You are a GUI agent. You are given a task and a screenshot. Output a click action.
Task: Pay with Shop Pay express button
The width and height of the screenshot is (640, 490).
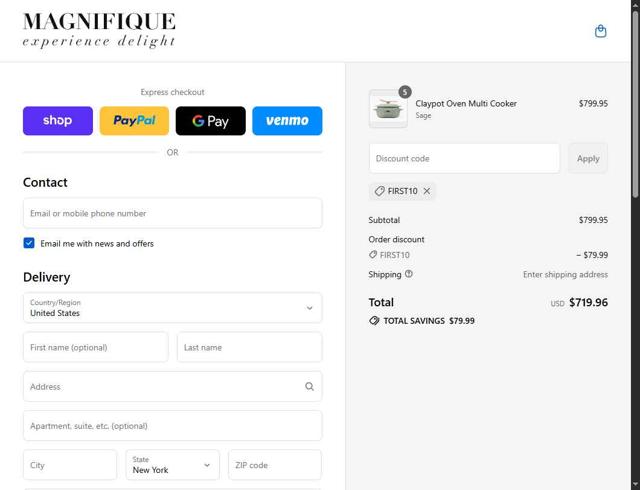tap(58, 121)
